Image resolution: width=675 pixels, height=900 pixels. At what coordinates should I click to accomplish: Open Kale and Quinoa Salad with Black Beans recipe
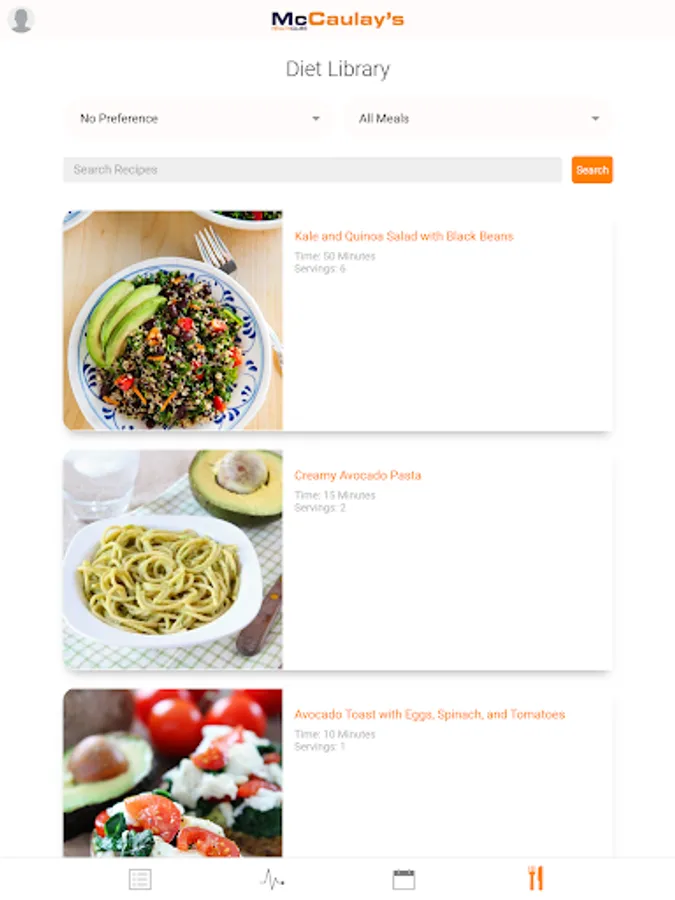coord(404,236)
